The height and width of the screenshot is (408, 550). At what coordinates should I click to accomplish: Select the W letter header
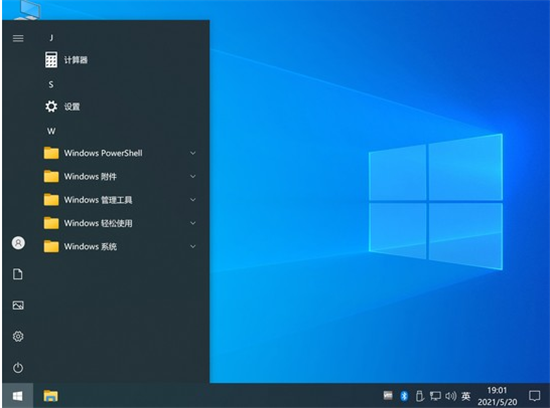click(51, 131)
